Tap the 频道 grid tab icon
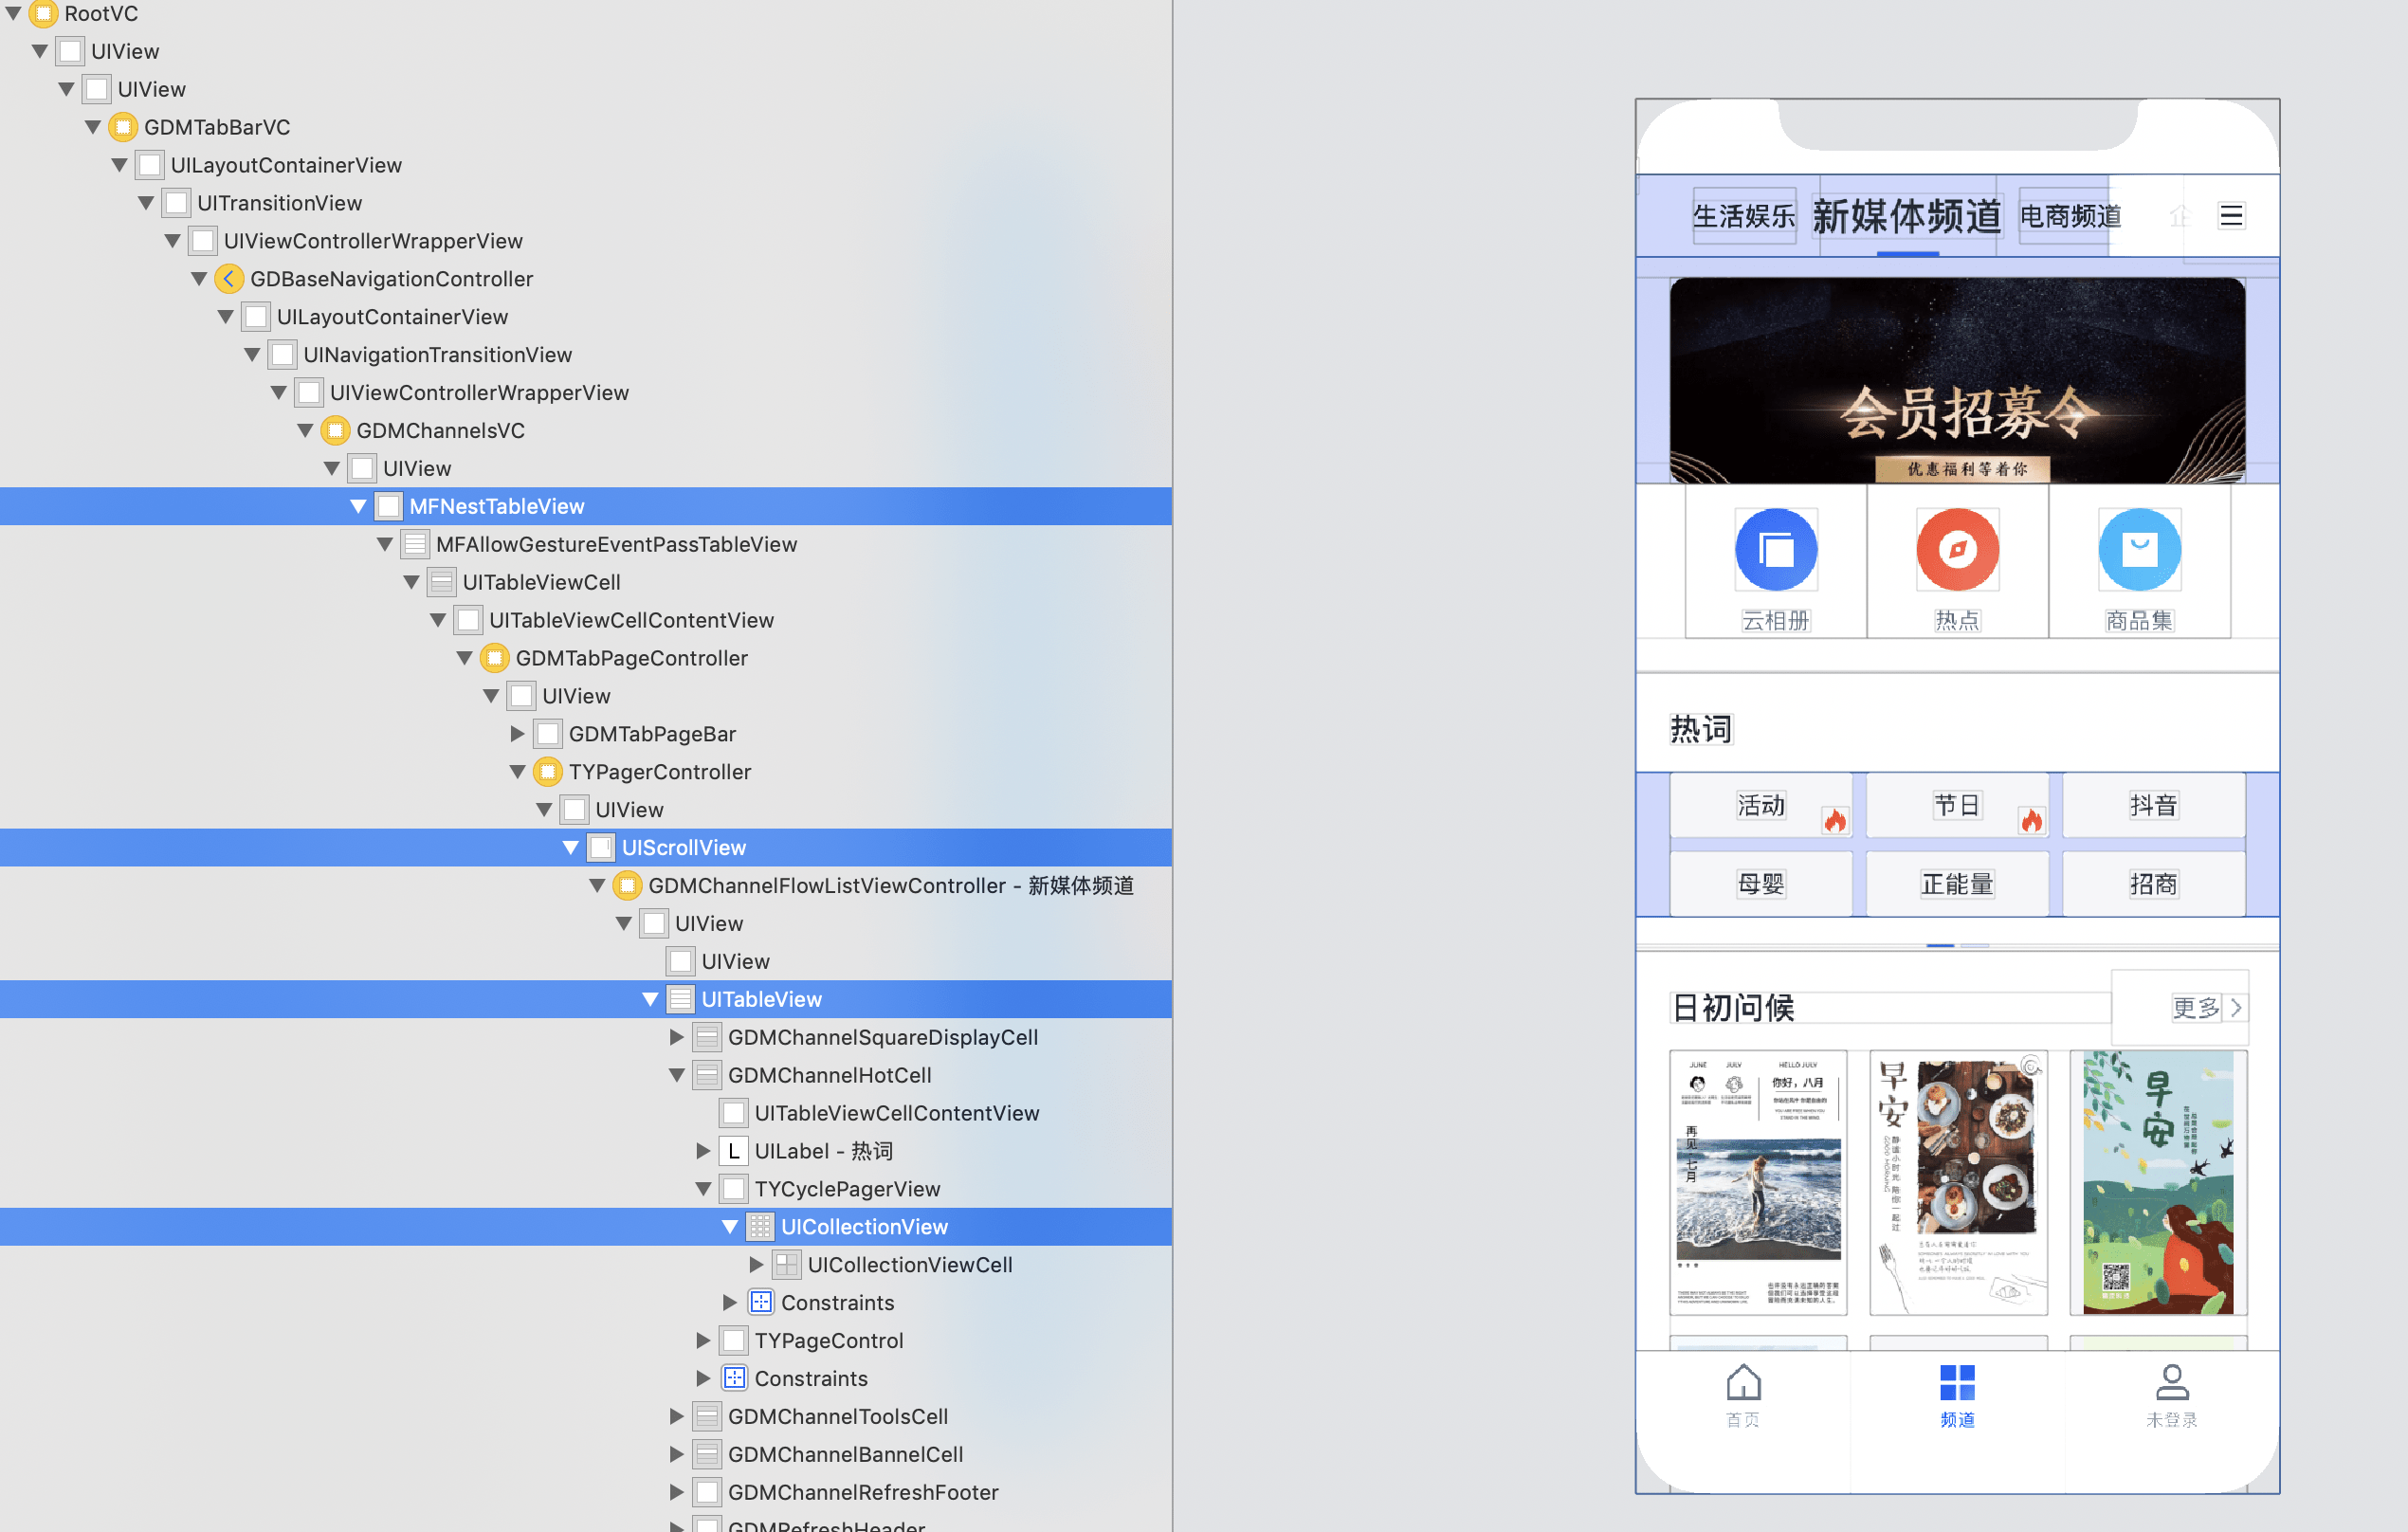Image resolution: width=2408 pixels, height=1532 pixels. (1956, 1383)
